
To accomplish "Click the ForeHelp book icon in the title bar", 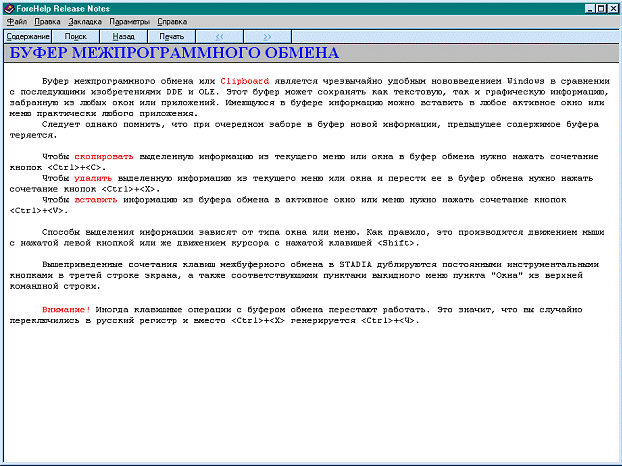I will pos(9,8).
